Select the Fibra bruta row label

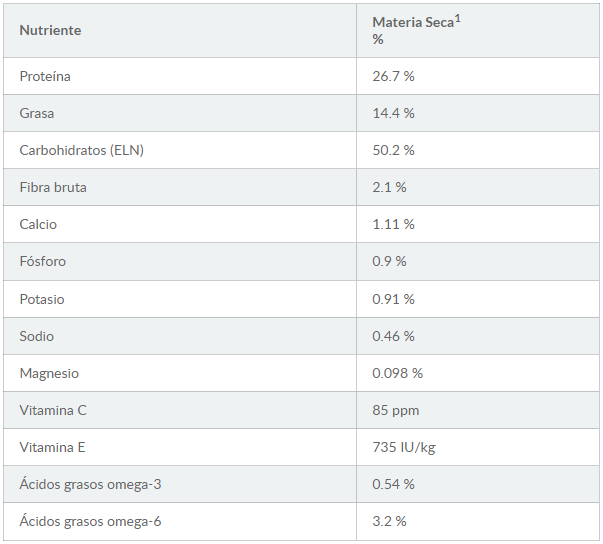click(x=53, y=187)
